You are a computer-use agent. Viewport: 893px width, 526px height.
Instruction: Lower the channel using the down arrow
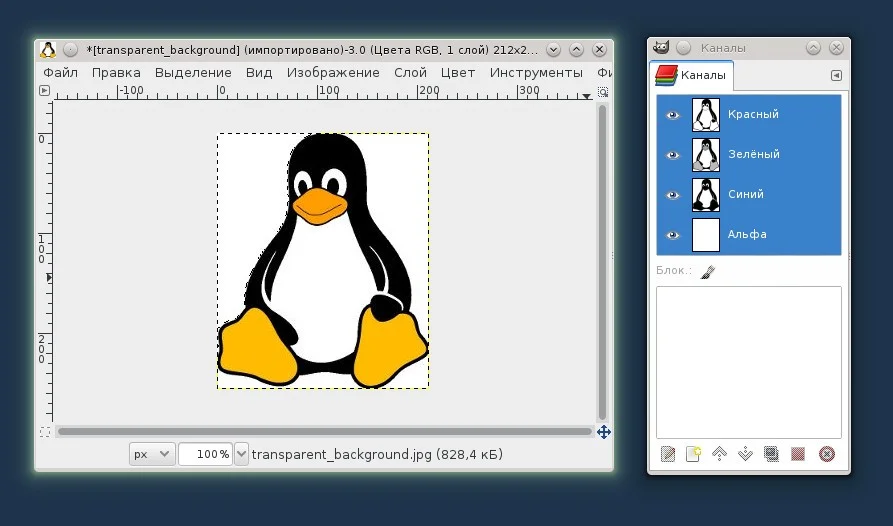click(745, 454)
